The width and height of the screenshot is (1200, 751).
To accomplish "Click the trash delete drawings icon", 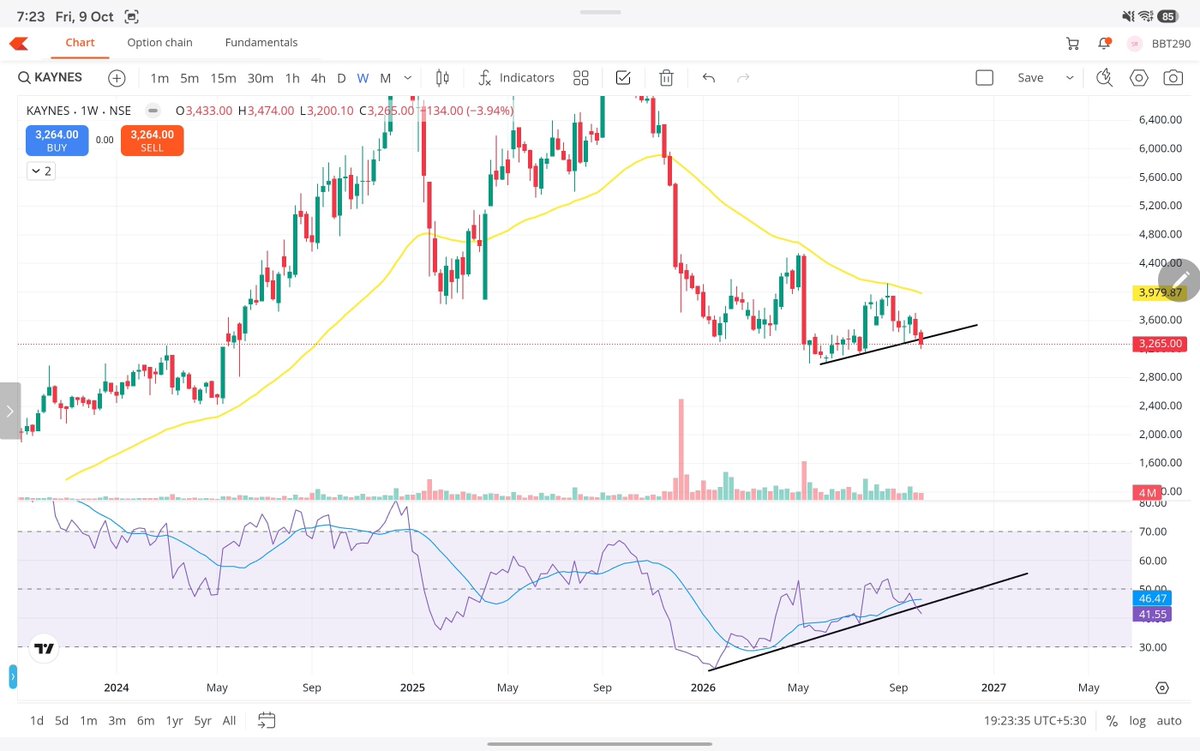I will click(x=666, y=78).
